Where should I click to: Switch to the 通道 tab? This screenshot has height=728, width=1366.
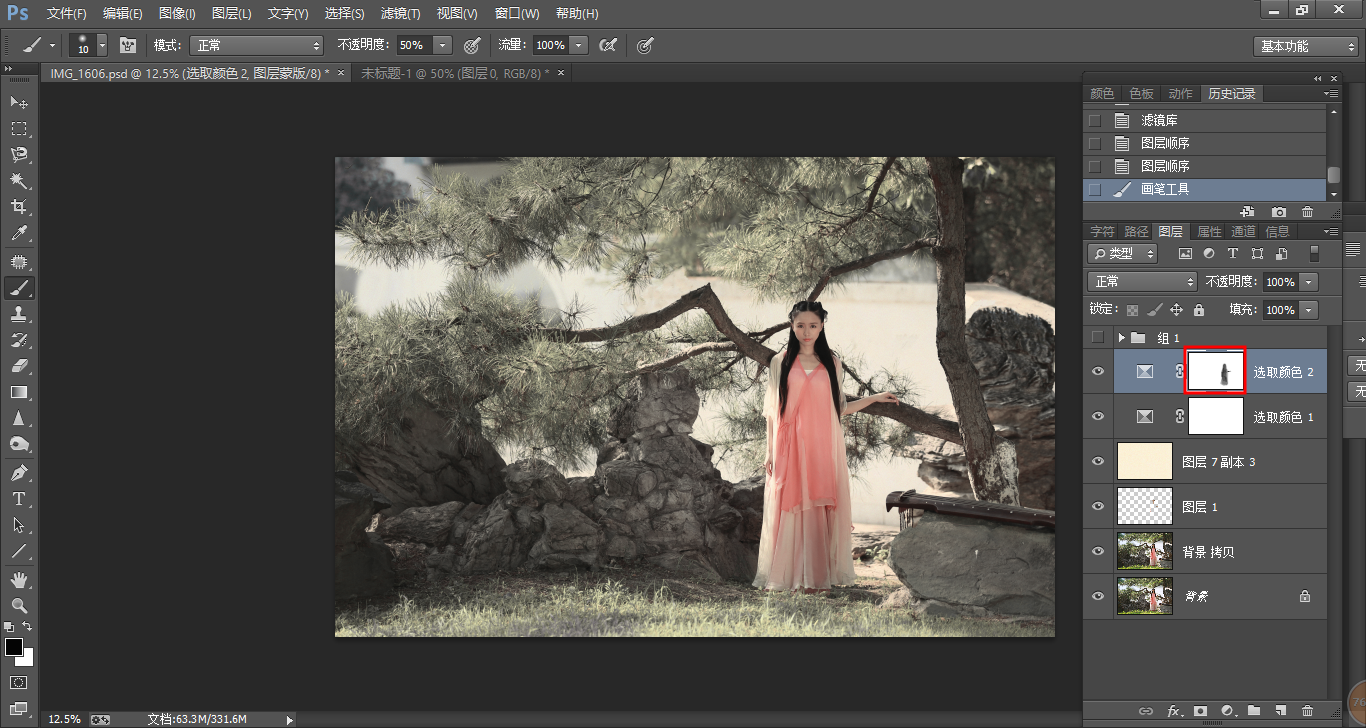coord(1243,231)
